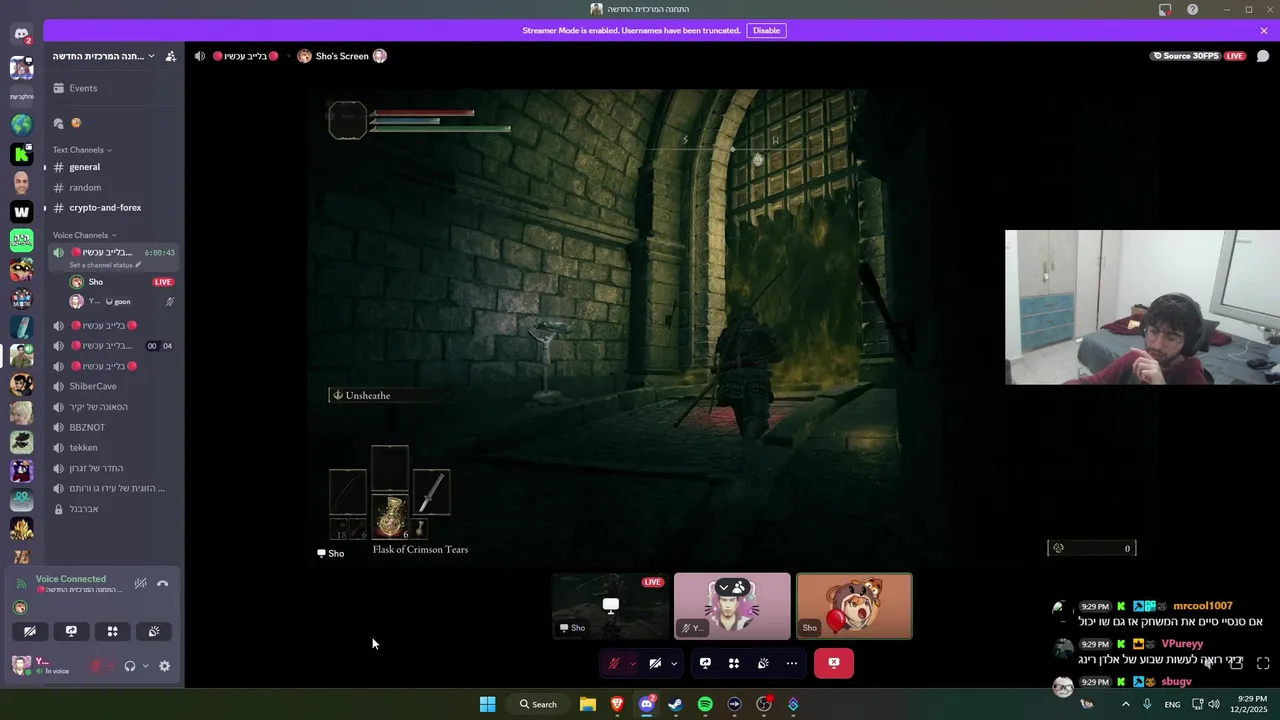This screenshot has width=1280, height=720.
Task: Unmute microphone in the user panel
Action: click(97, 666)
